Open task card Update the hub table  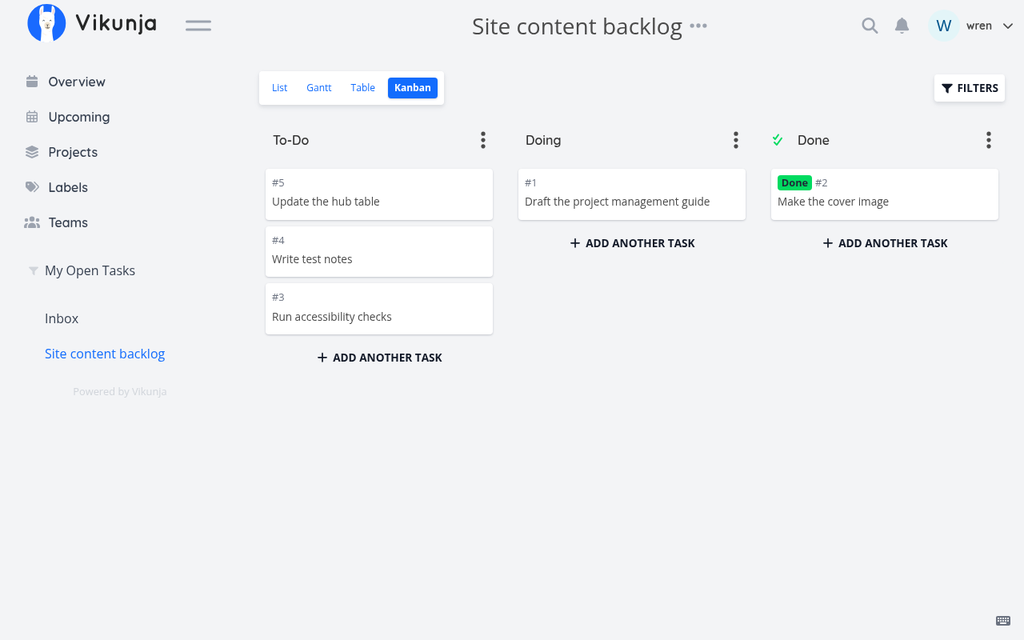click(x=379, y=194)
